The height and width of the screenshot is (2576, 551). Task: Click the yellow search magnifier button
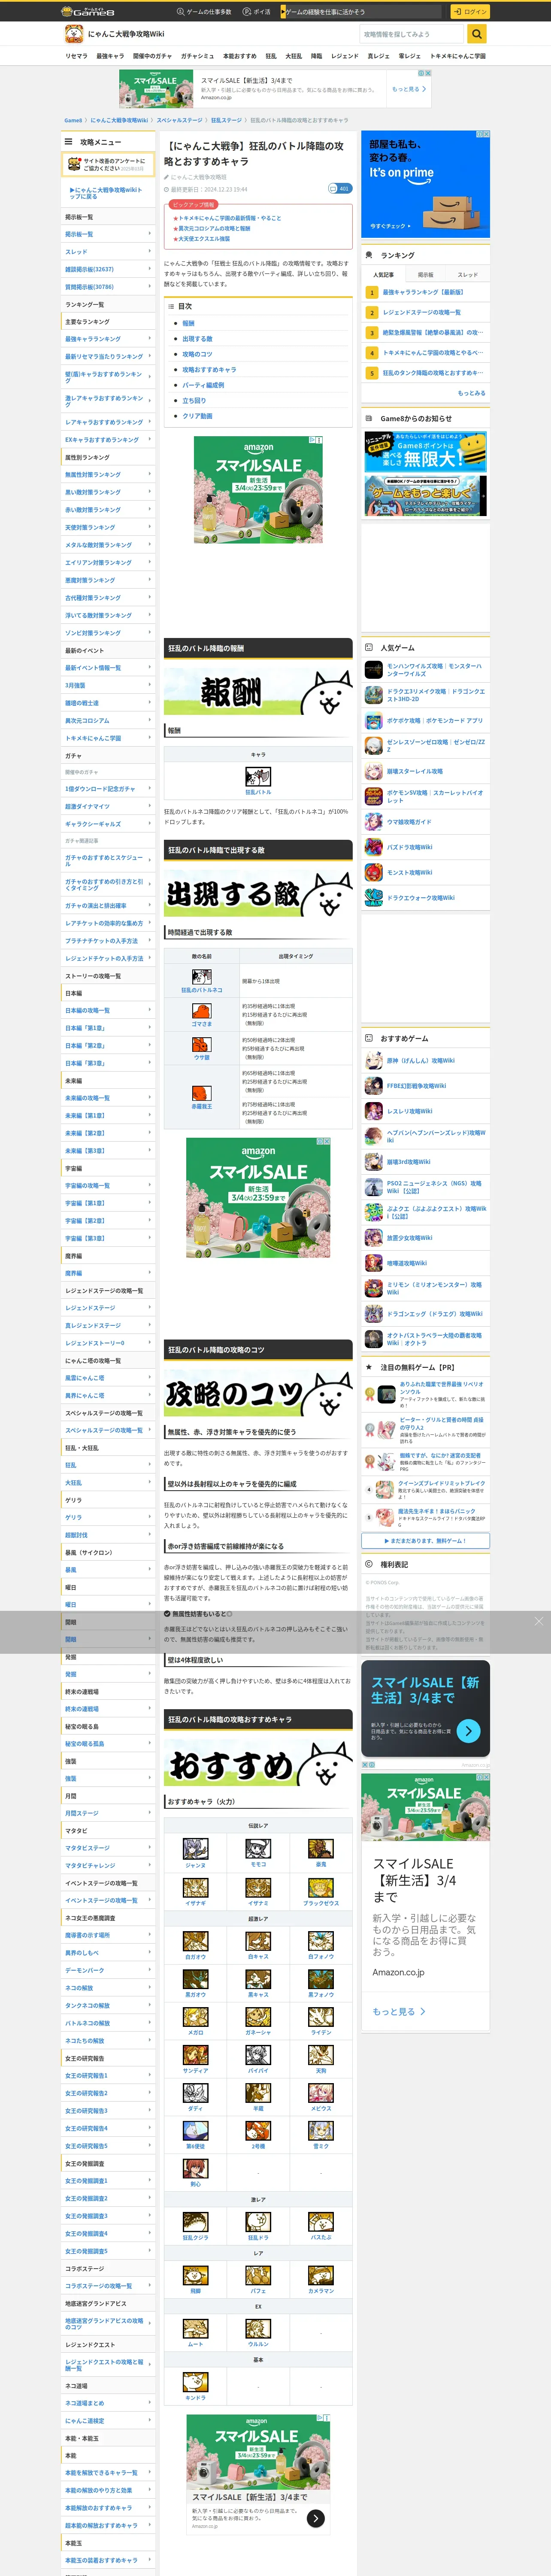pos(477,34)
